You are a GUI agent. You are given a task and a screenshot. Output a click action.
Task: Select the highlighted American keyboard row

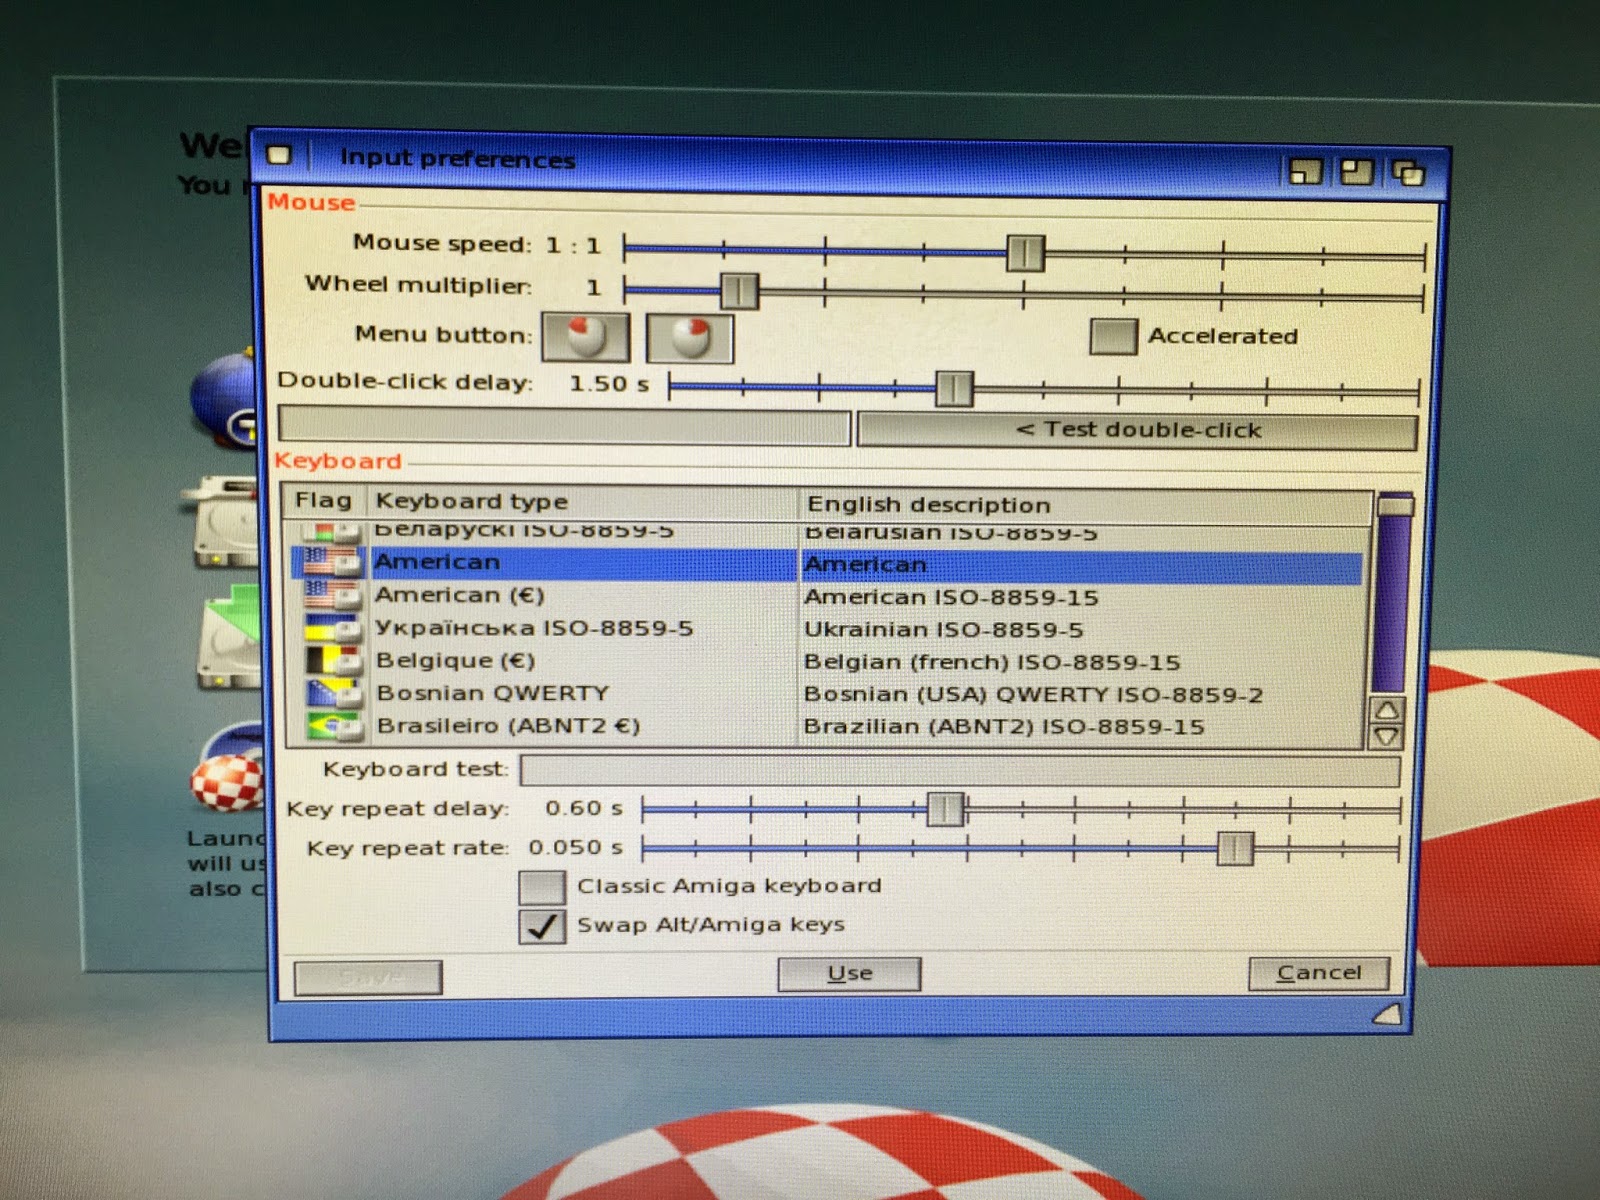tap(828, 565)
